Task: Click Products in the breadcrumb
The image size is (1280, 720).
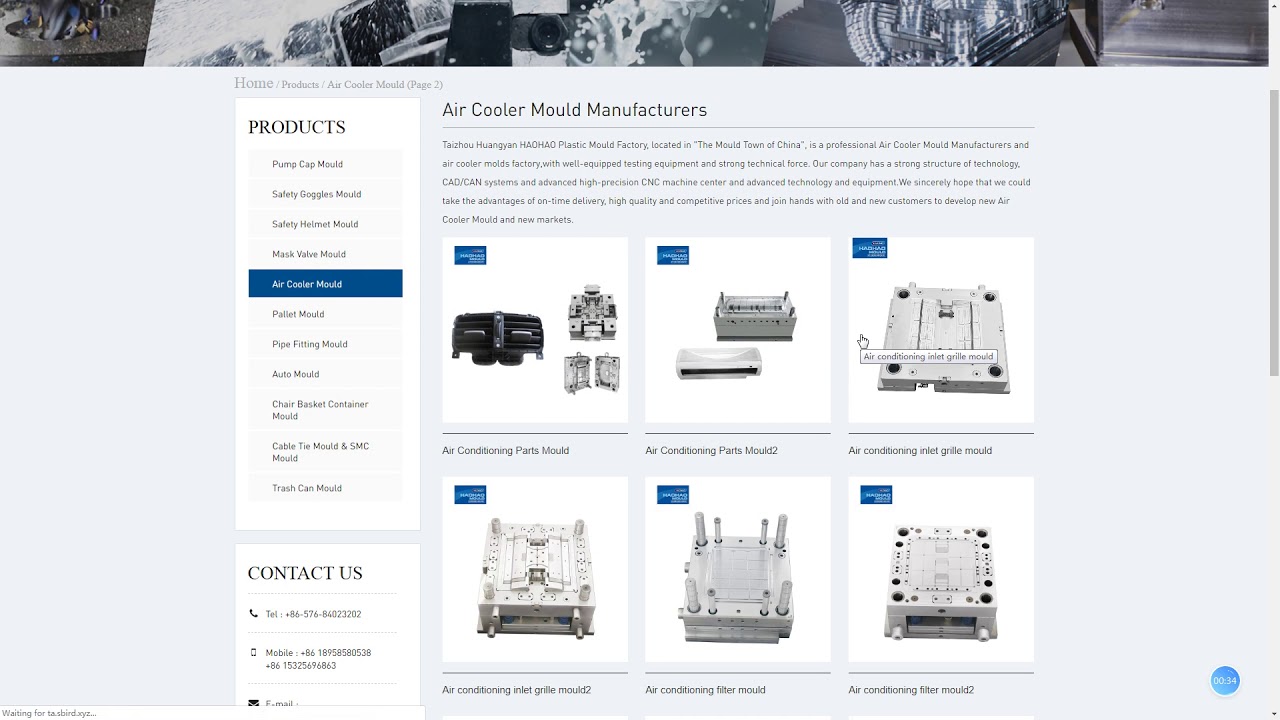Action: [x=300, y=85]
